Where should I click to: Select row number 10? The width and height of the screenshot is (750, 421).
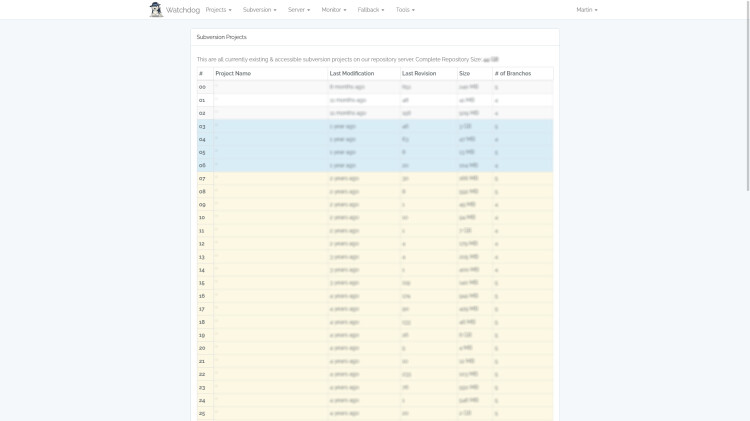pos(375,218)
